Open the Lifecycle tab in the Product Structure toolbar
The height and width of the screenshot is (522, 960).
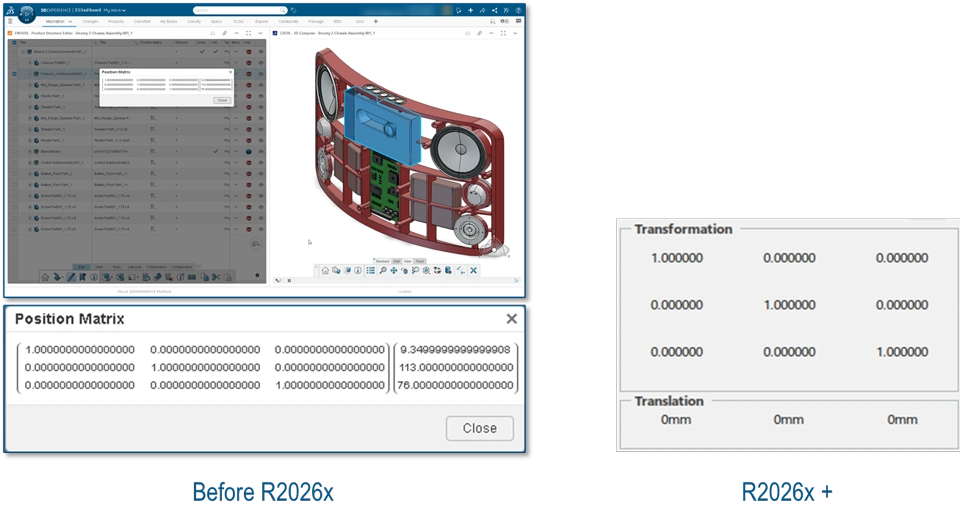134,267
